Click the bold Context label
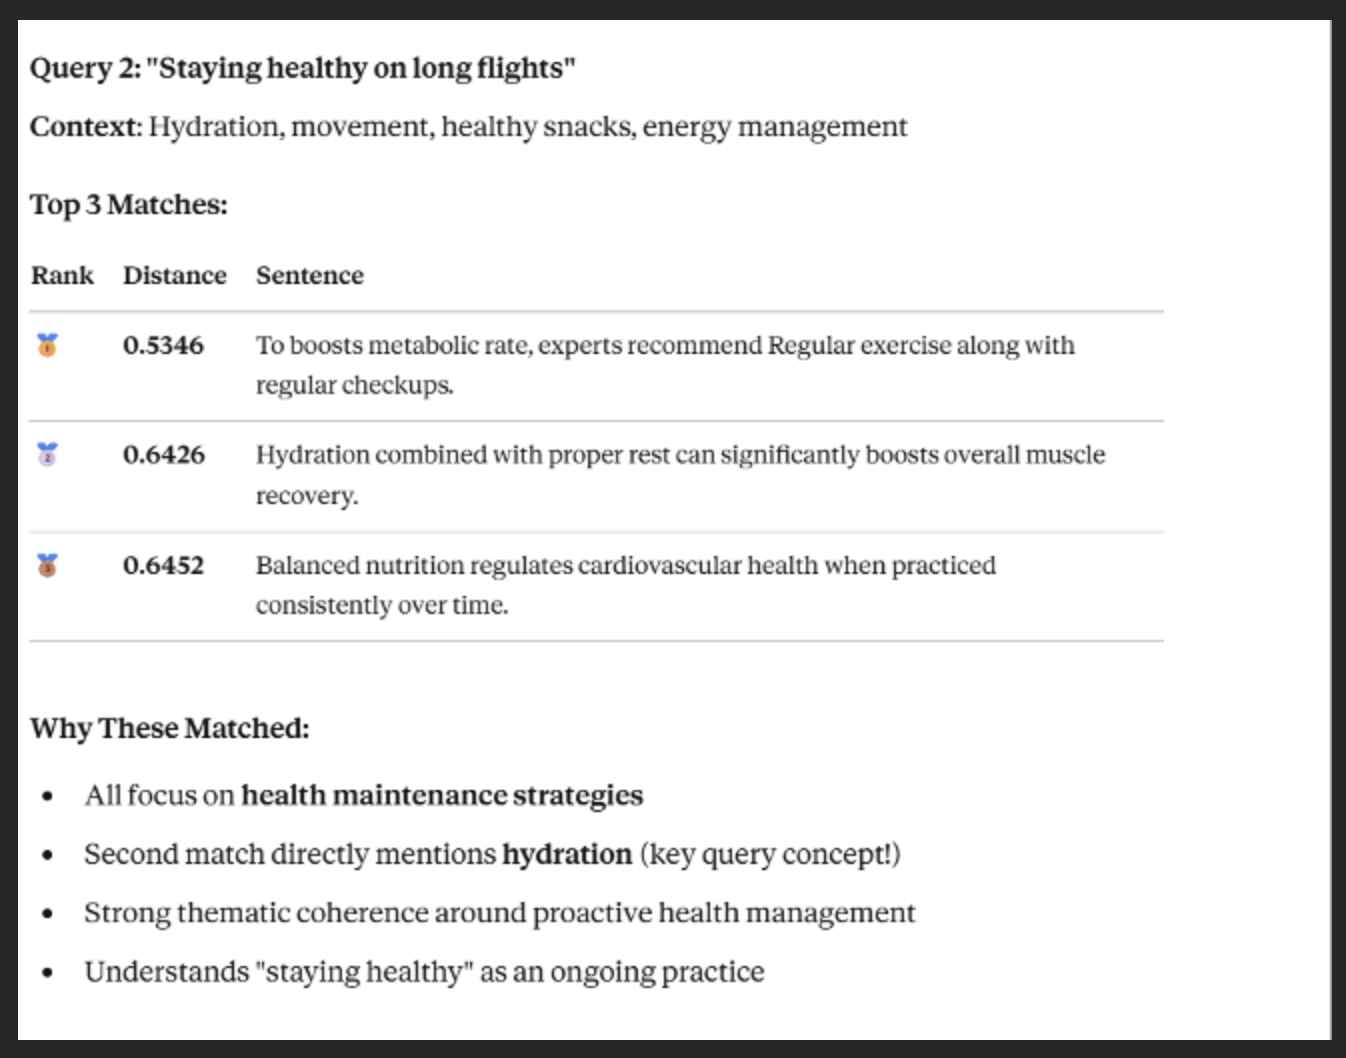 (x=85, y=127)
